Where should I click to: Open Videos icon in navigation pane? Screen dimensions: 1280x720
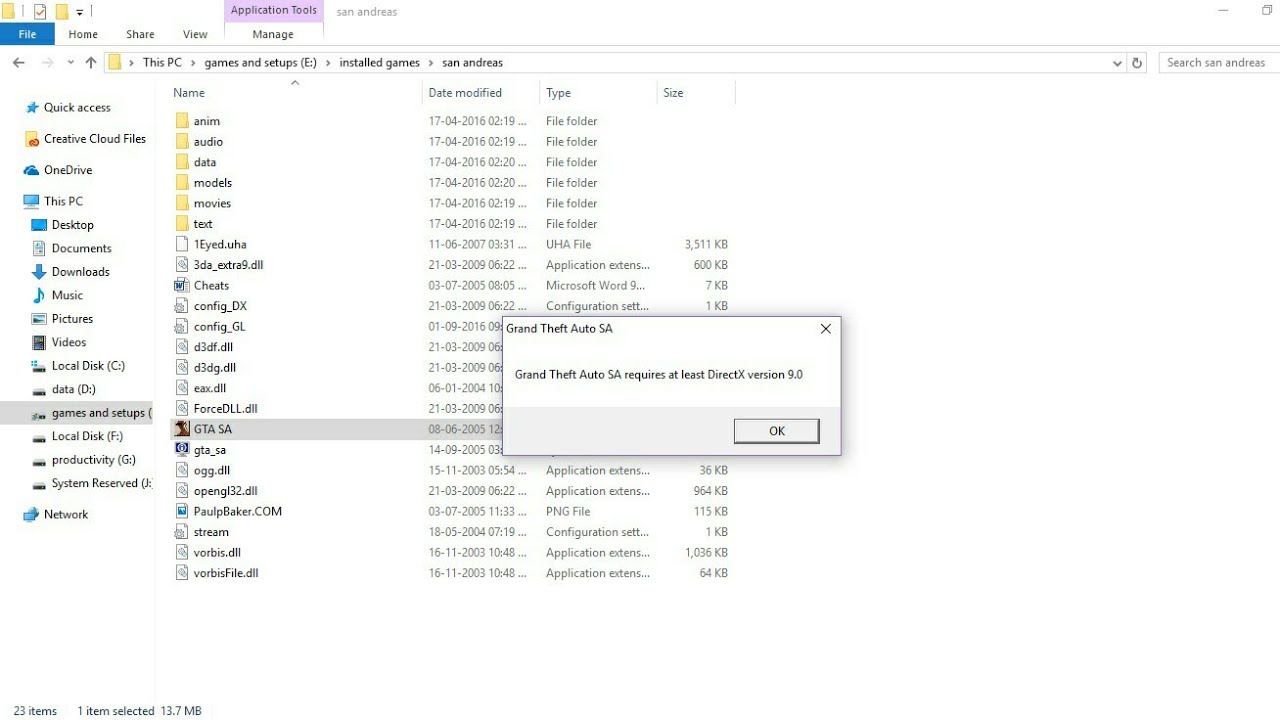tap(39, 342)
